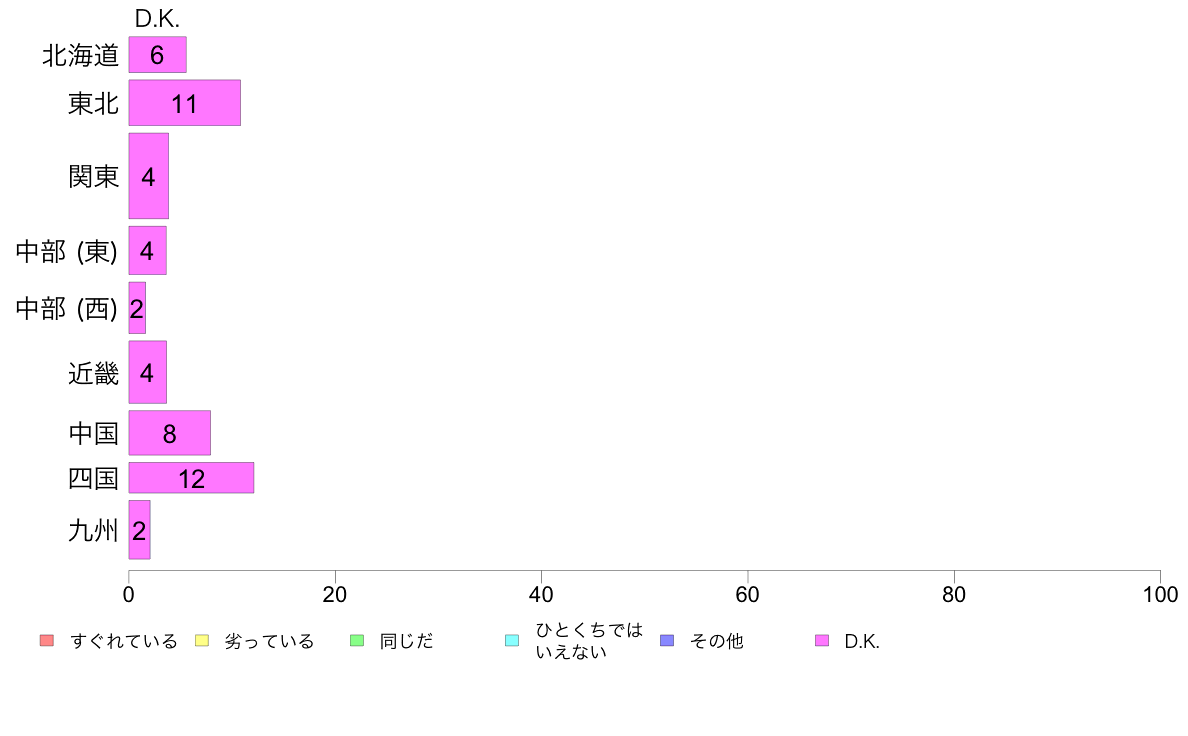Screen dimensions: 1188x736
Task: Select the 北海道 bar showing 6
Action: [x=158, y=55]
